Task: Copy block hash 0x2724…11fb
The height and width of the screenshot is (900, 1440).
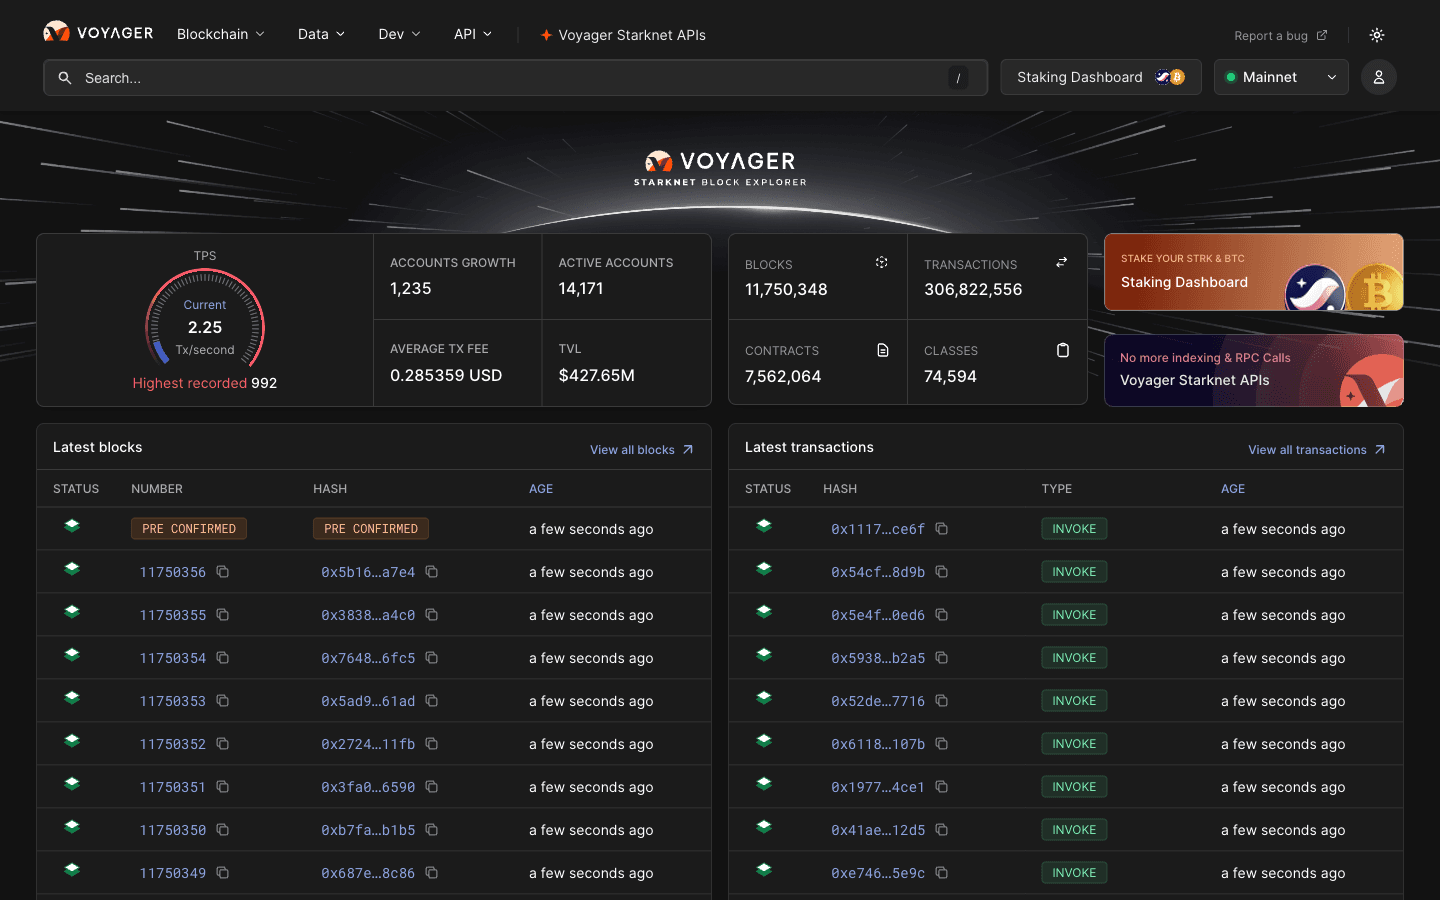Action: tap(432, 744)
